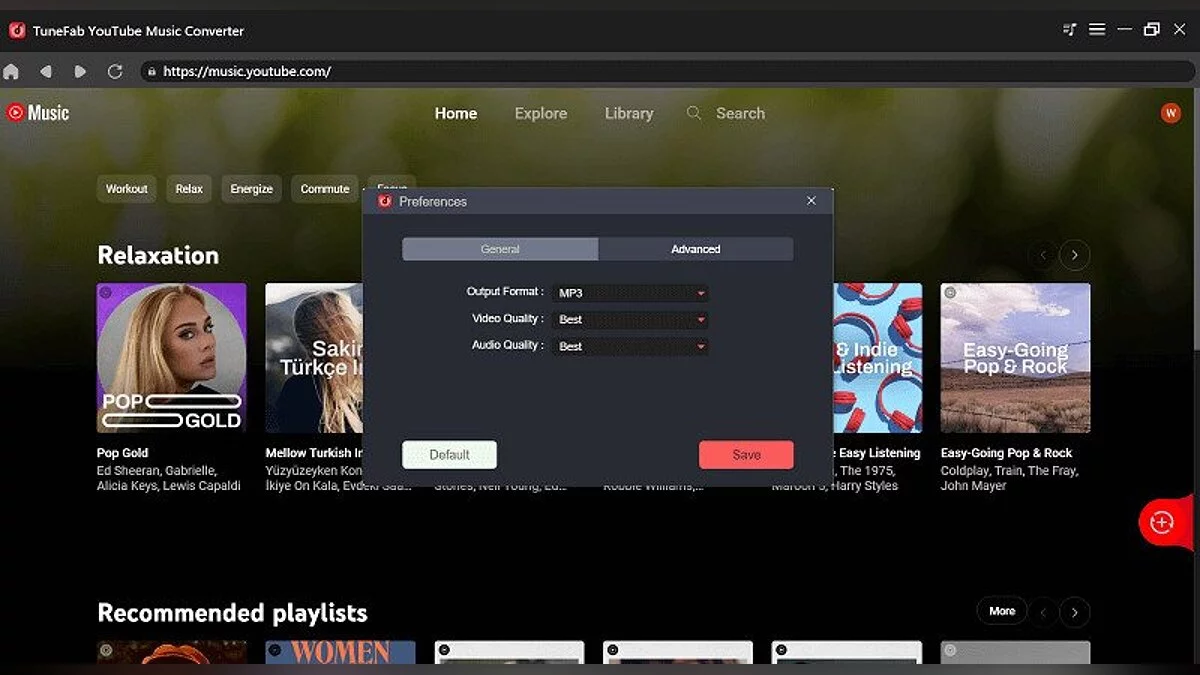Switch to the Advanced tab
The height and width of the screenshot is (675, 1200).
pos(696,249)
